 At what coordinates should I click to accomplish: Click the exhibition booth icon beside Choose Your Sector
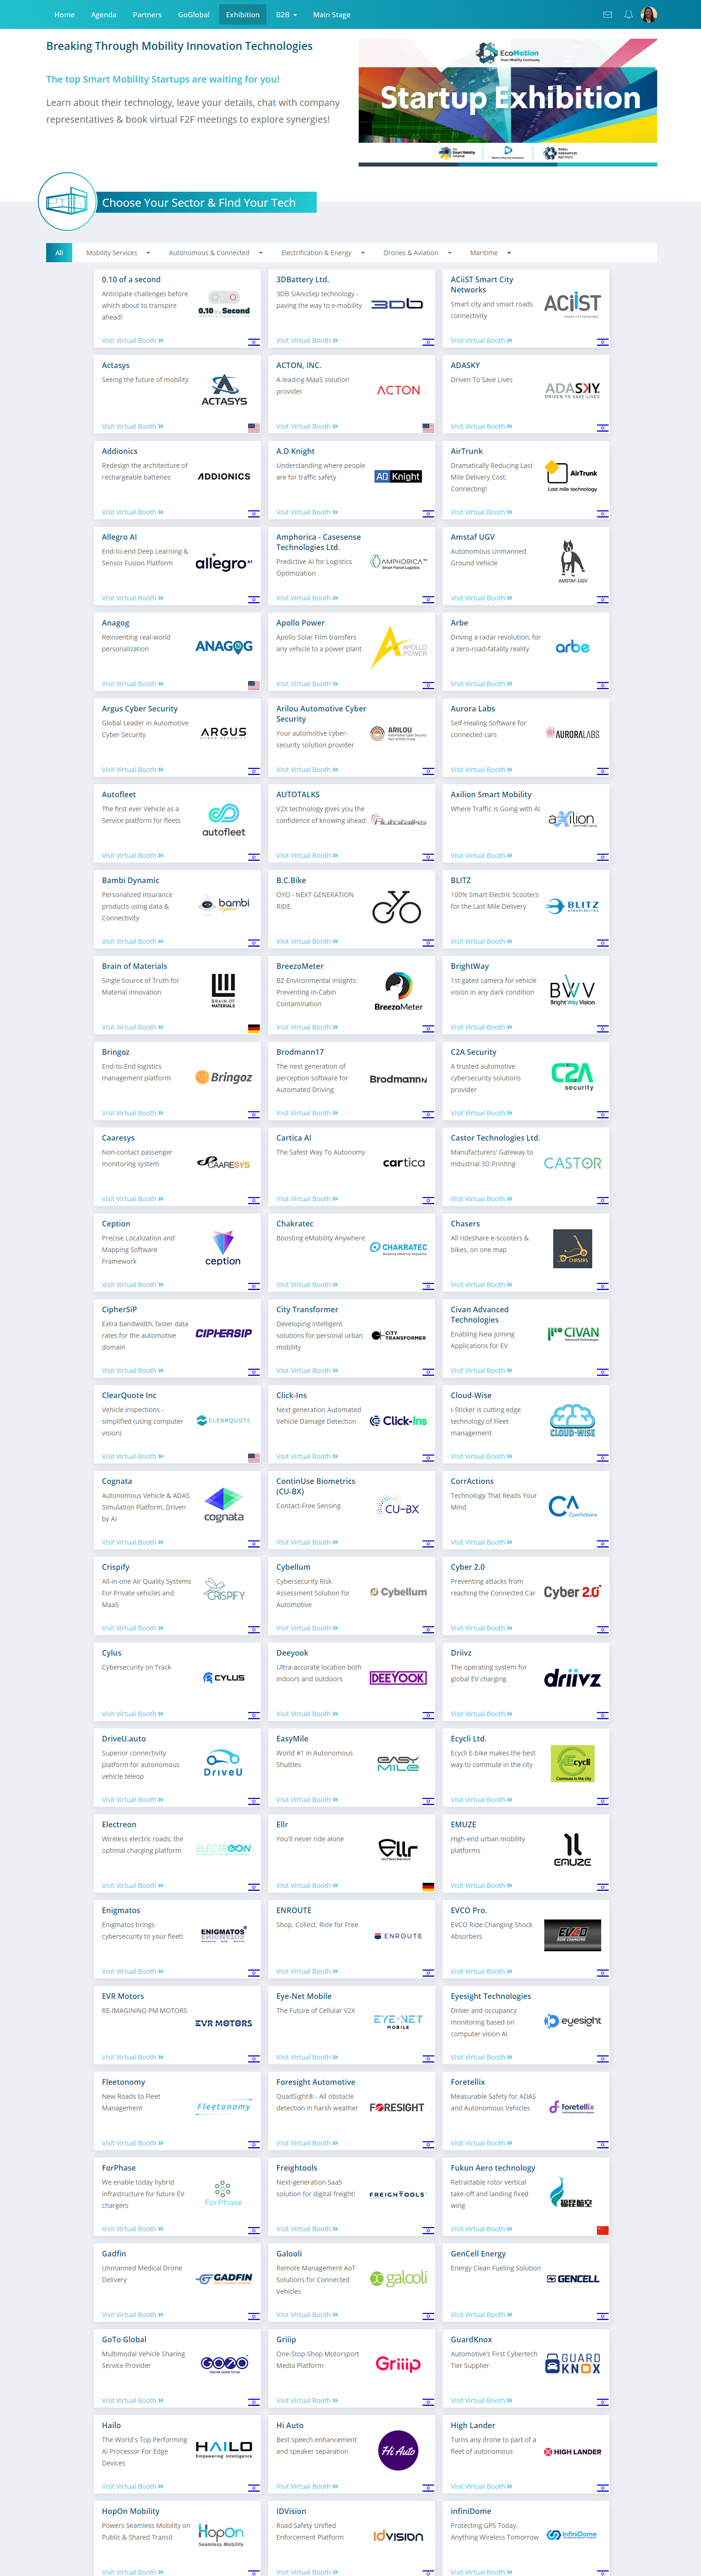click(67, 202)
